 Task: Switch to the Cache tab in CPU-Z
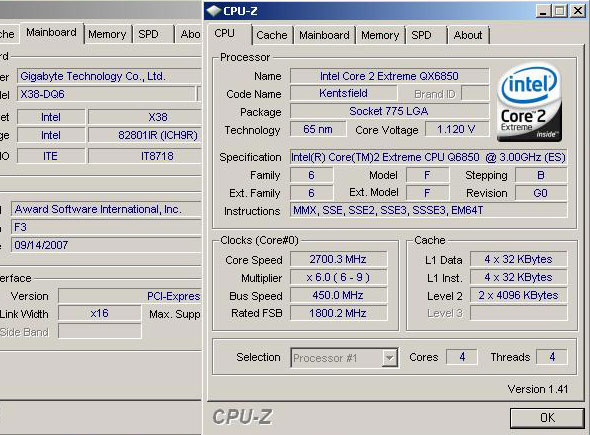tap(272, 35)
